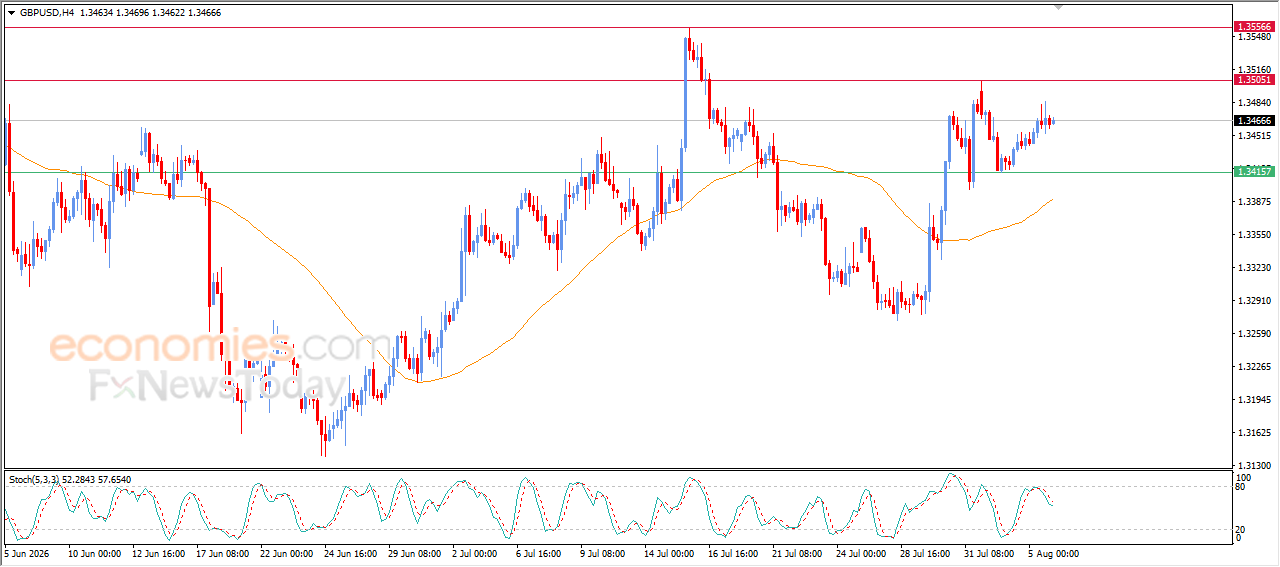The height and width of the screenshot is (567, 1280).
Task: Select the green 1.34157 price label
Action: 1254,172
